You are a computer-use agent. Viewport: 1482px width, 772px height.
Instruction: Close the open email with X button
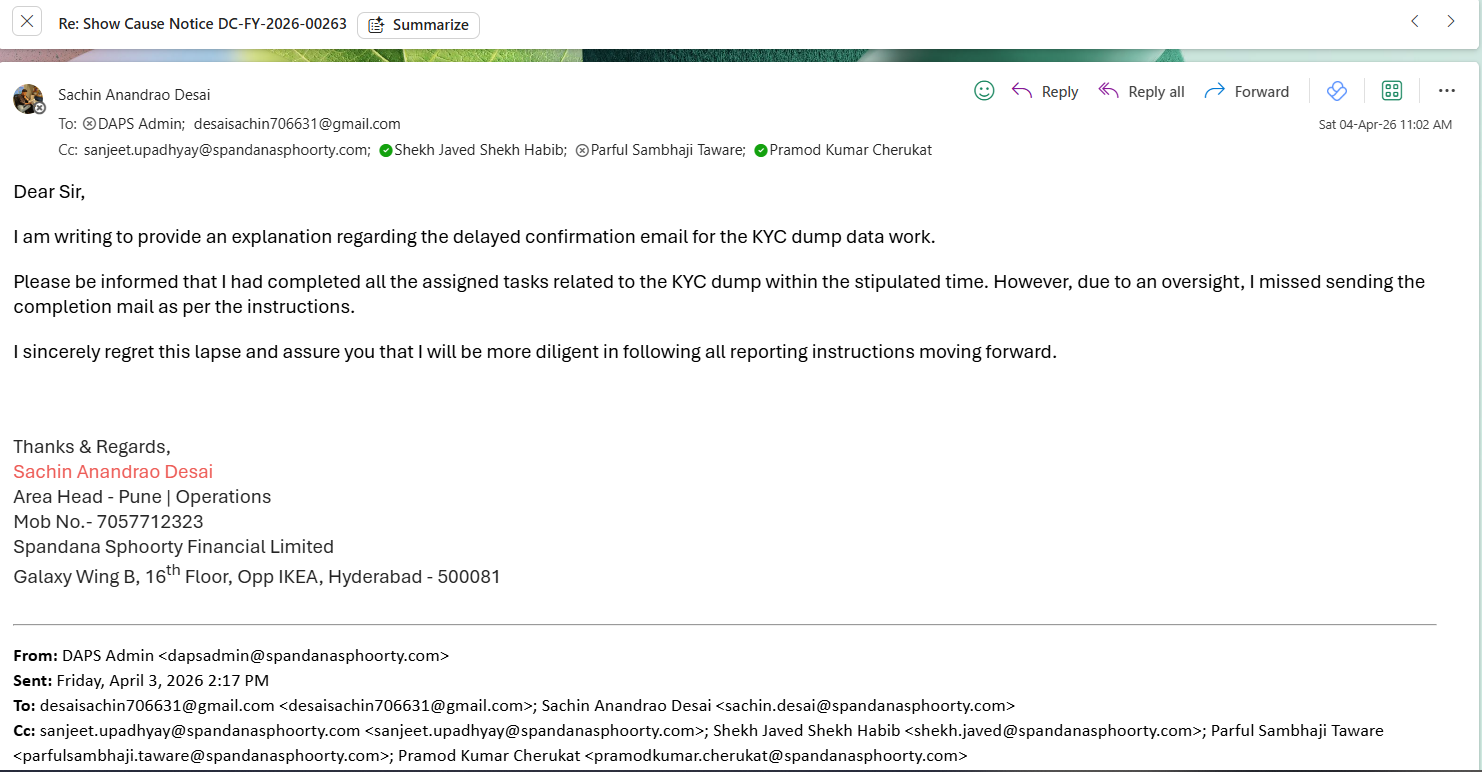click(x=27, y=21)
